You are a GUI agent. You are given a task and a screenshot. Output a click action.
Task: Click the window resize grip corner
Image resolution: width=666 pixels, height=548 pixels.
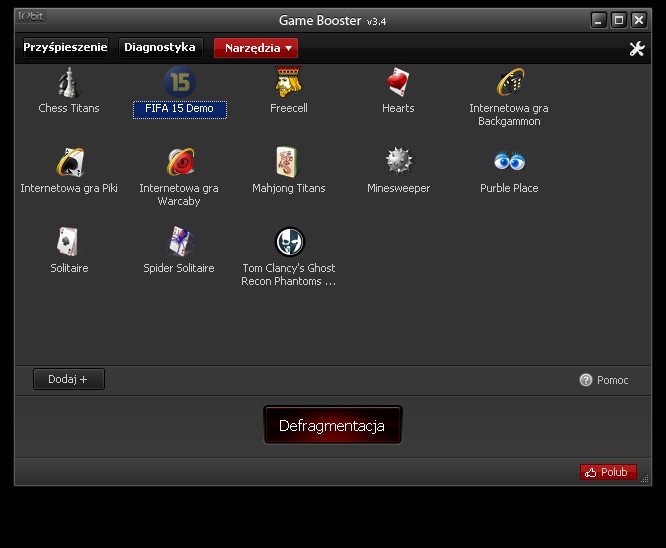645,479
